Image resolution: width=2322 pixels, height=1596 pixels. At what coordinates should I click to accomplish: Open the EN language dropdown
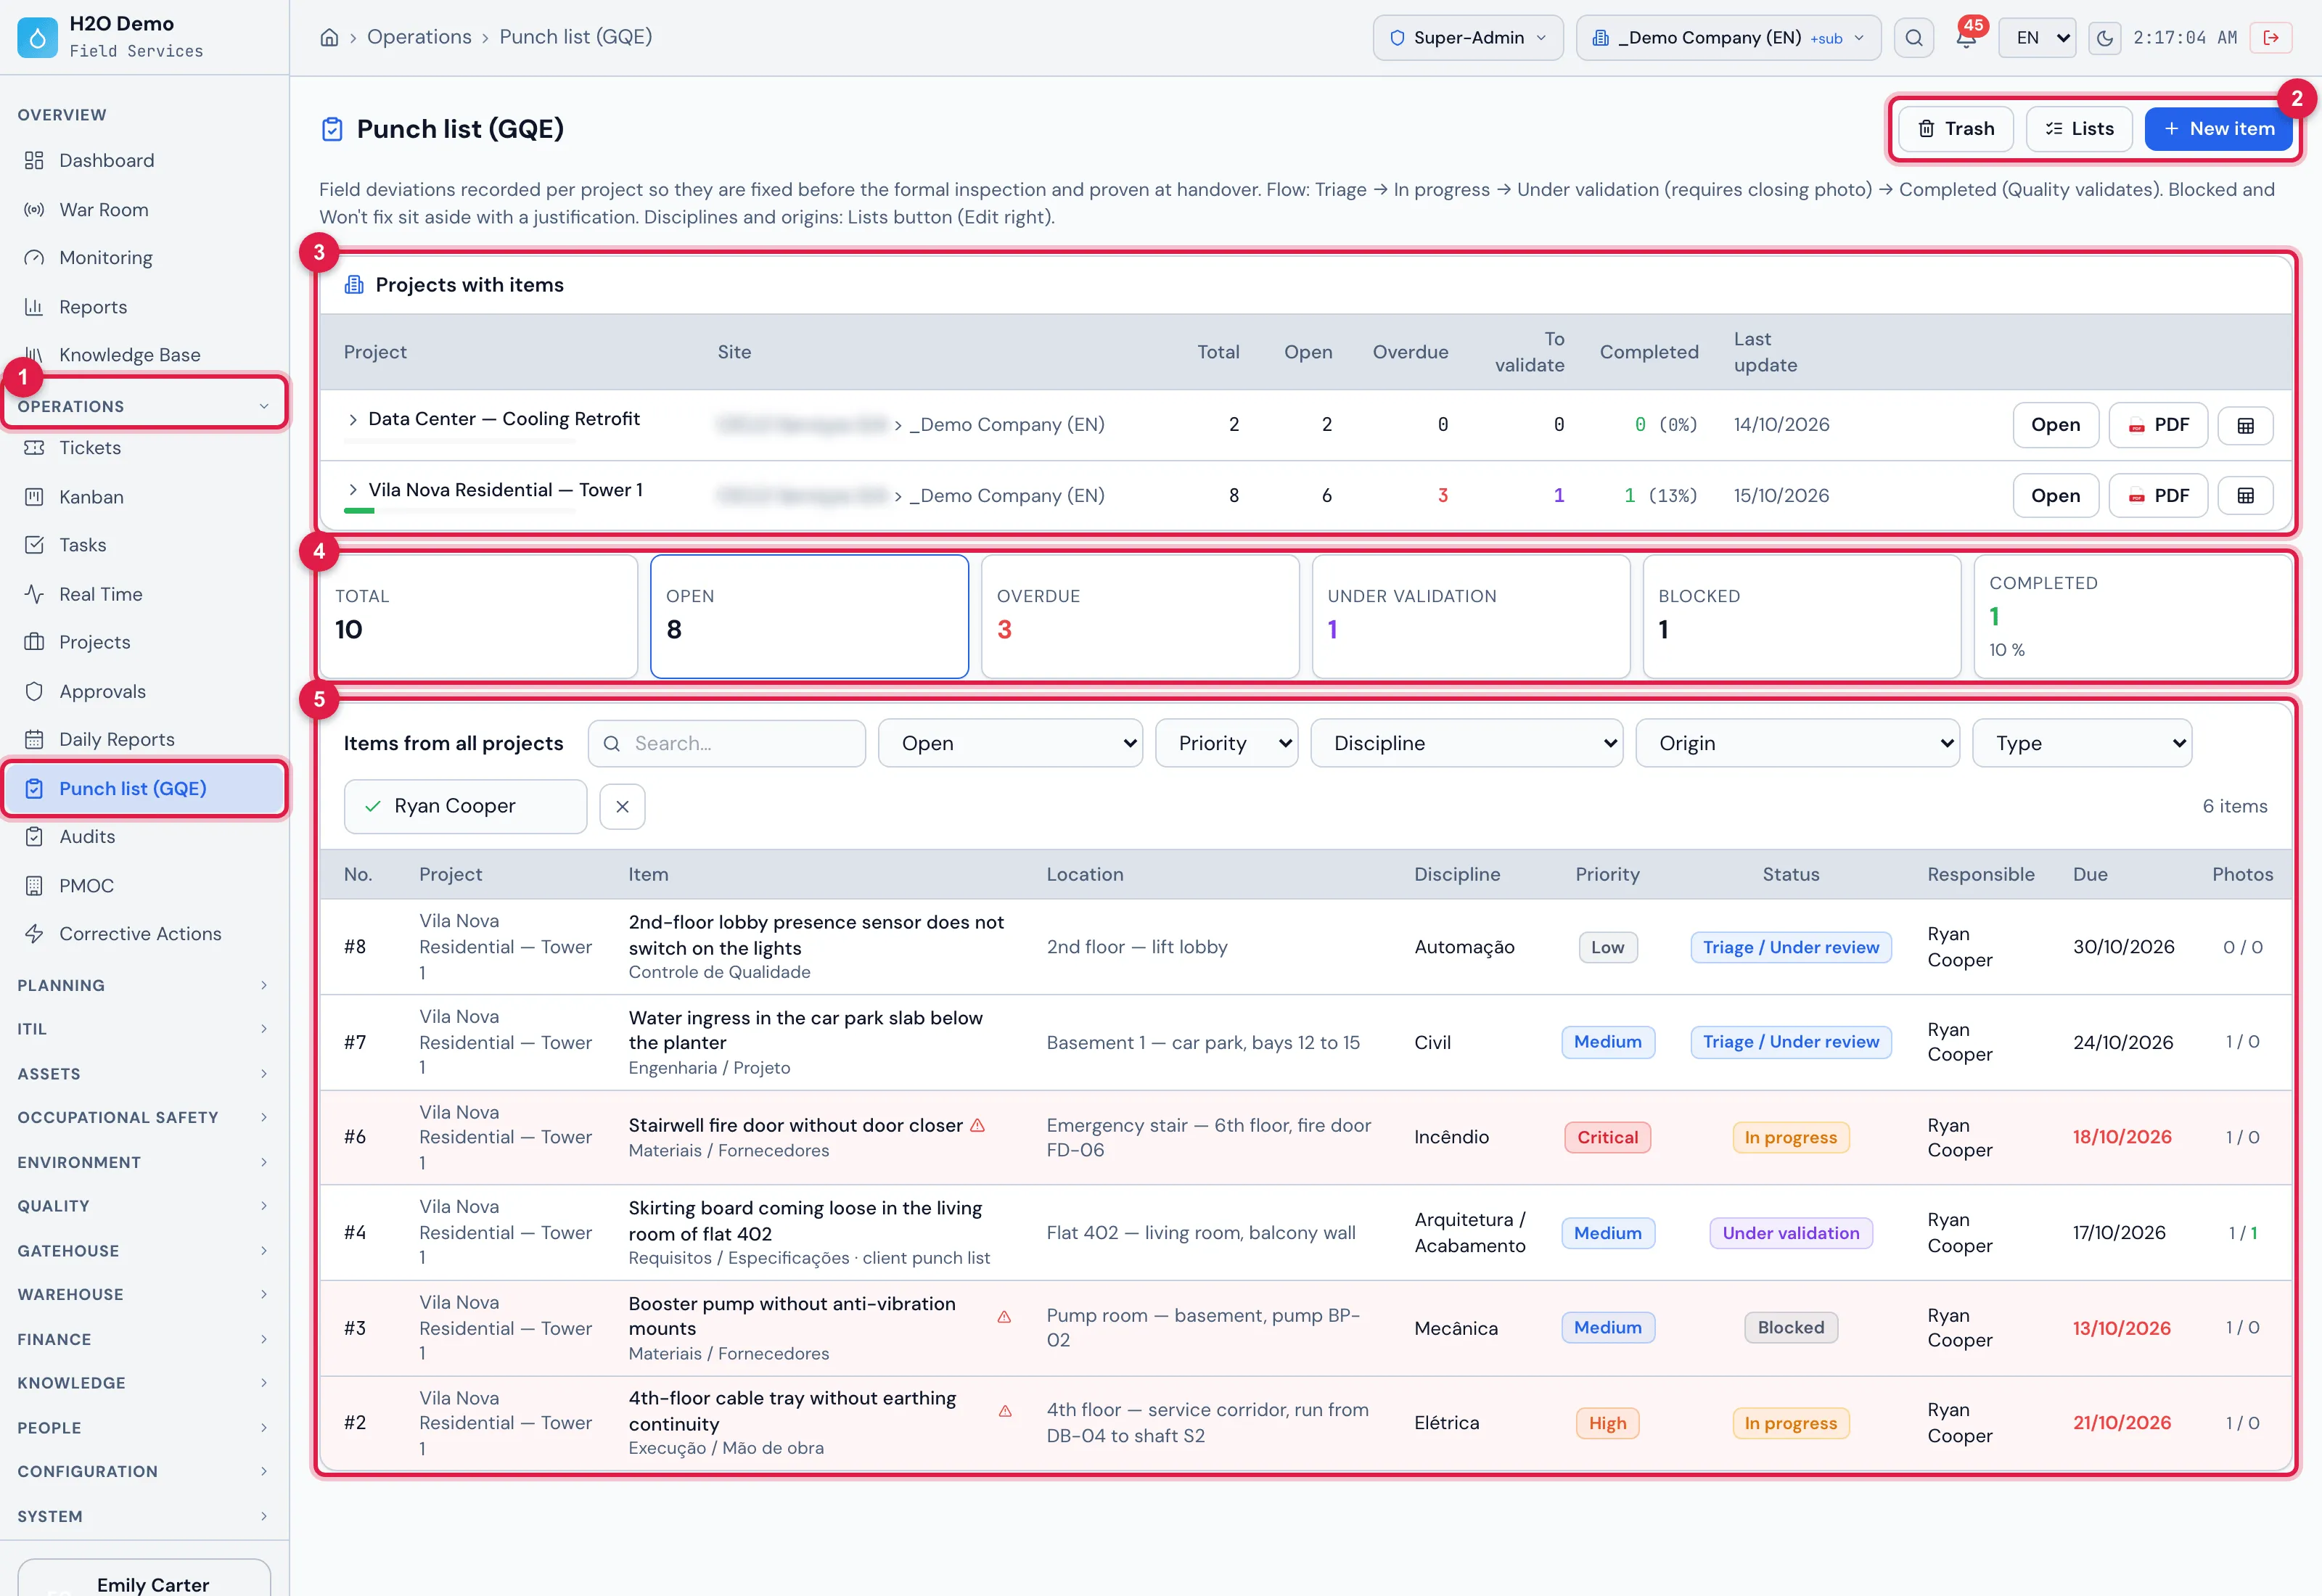point(2037,38)
